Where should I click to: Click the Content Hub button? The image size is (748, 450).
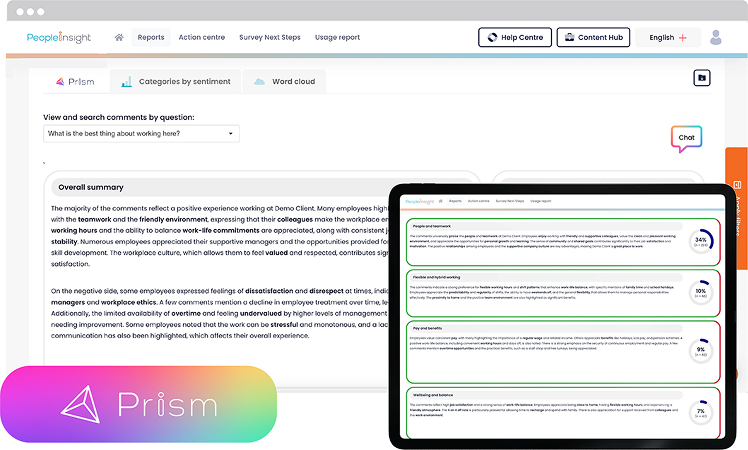pos(592,38)
